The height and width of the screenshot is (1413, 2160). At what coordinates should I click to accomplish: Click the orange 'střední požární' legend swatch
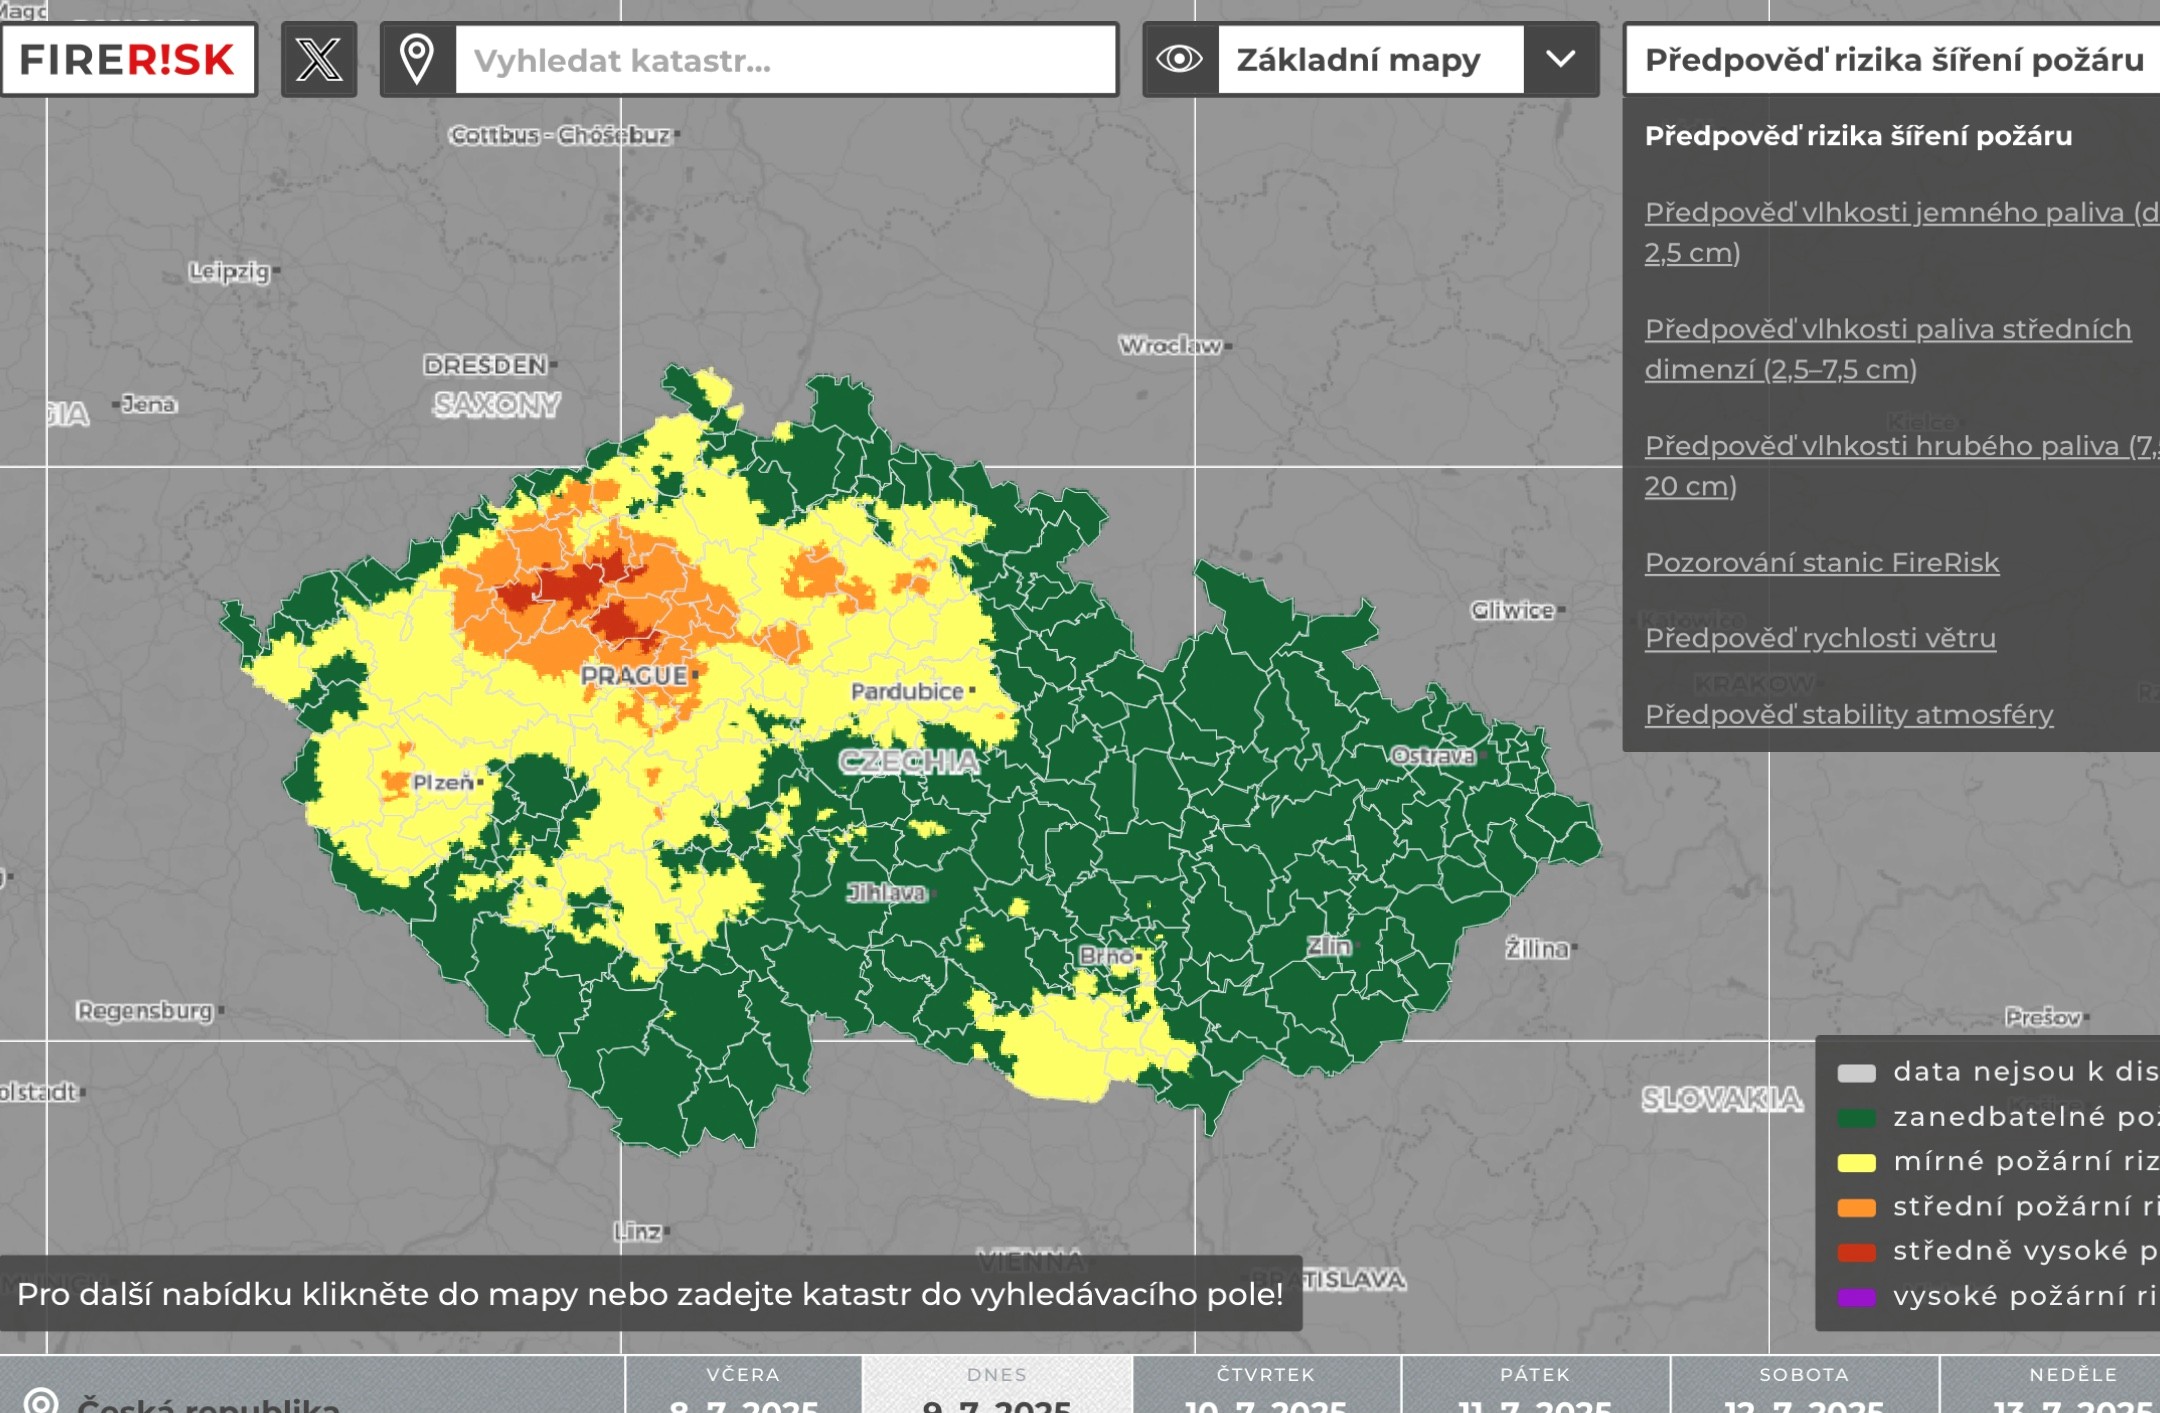click(1856, 1208)
